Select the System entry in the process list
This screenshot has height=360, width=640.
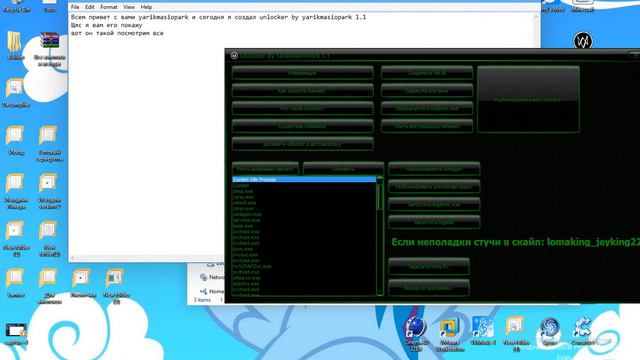(304, 185)
